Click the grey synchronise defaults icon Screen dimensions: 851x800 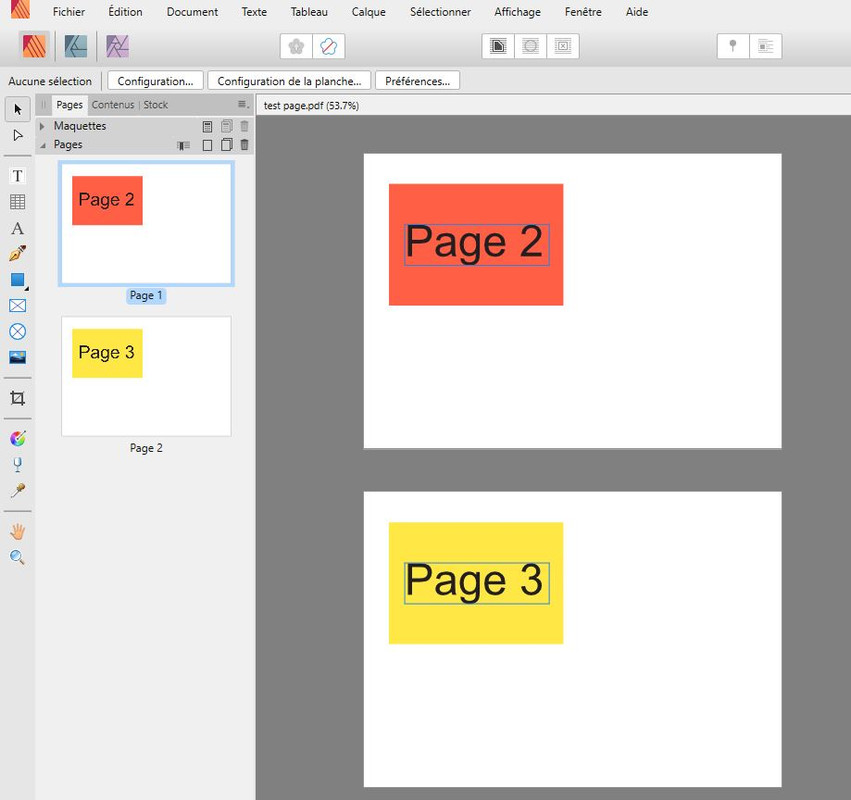pos(296,47)
